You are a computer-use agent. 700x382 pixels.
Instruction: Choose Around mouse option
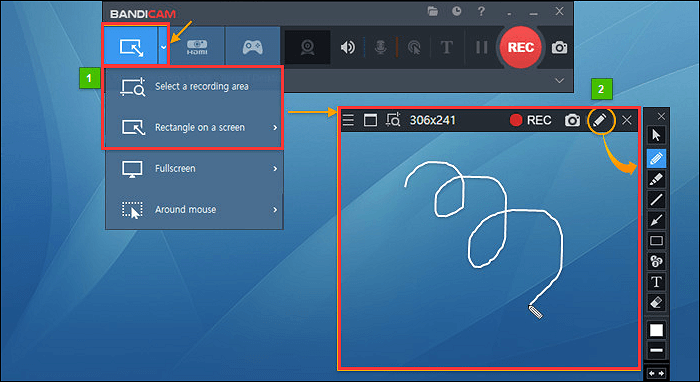tap(194, 210)
